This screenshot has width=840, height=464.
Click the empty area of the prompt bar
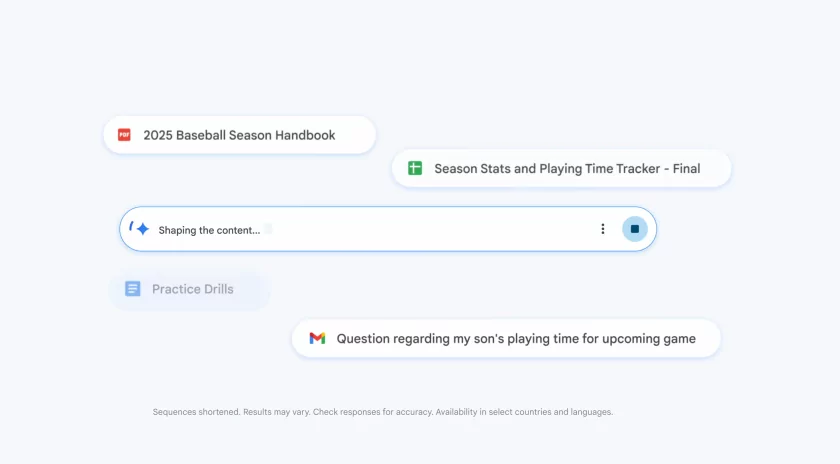[430, 229]
